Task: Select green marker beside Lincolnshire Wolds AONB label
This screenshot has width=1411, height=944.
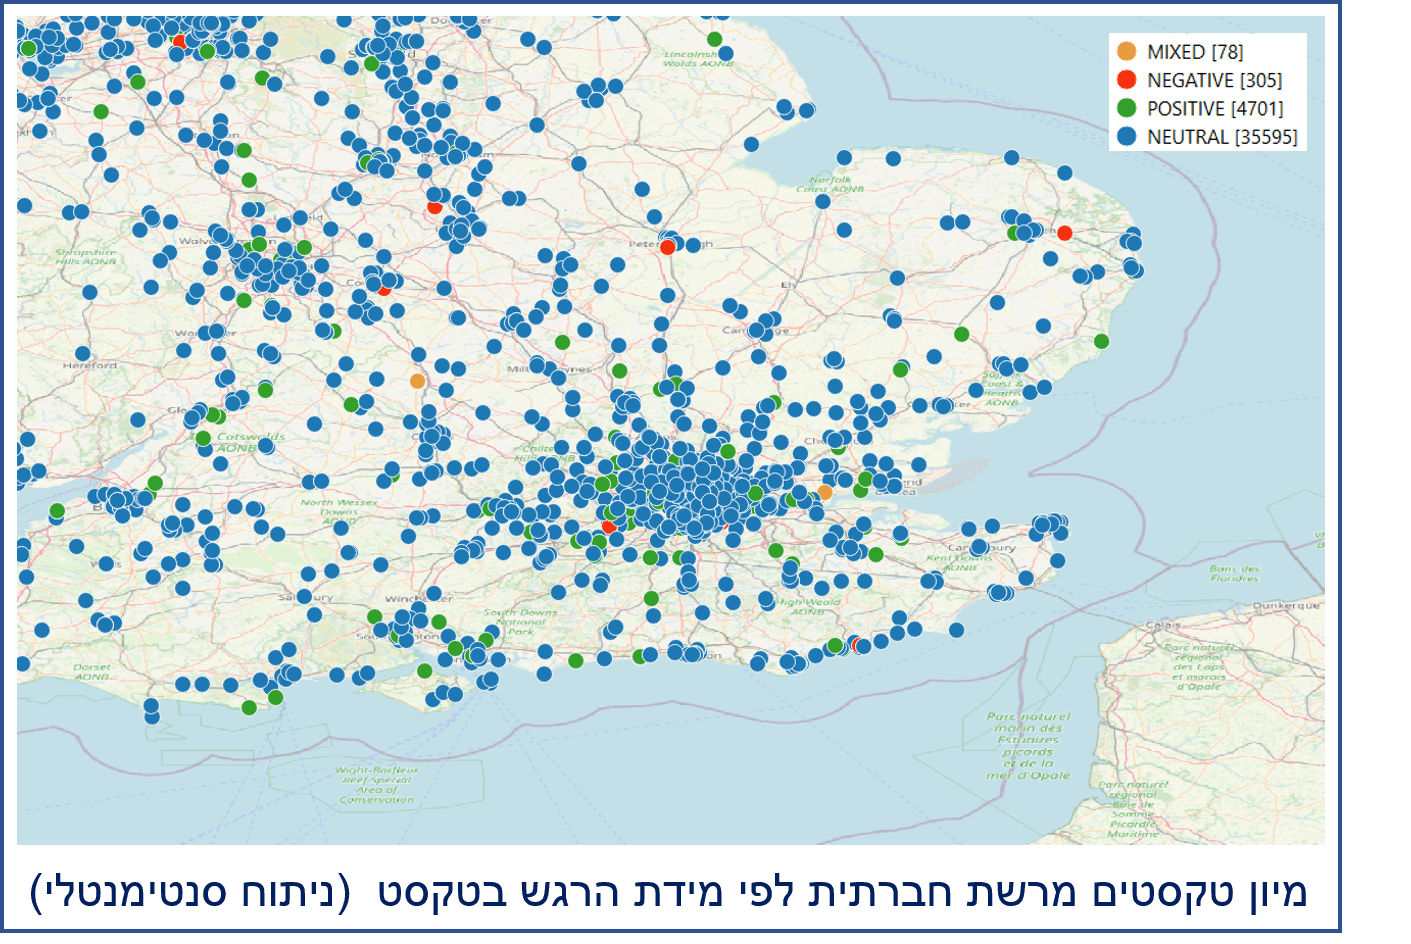Action: [714, 39]
